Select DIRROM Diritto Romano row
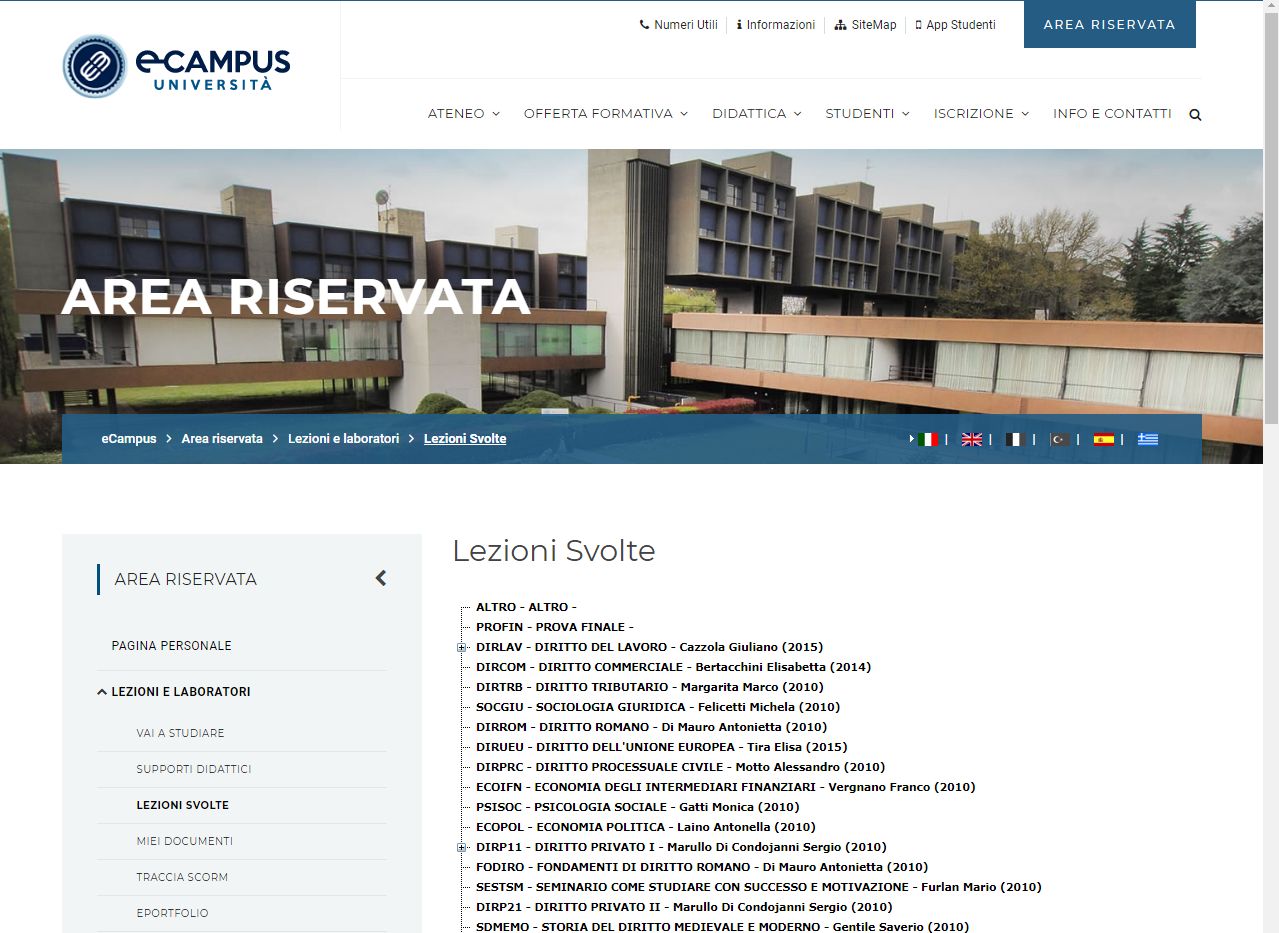1279x933 pixels. pos(652,727)
